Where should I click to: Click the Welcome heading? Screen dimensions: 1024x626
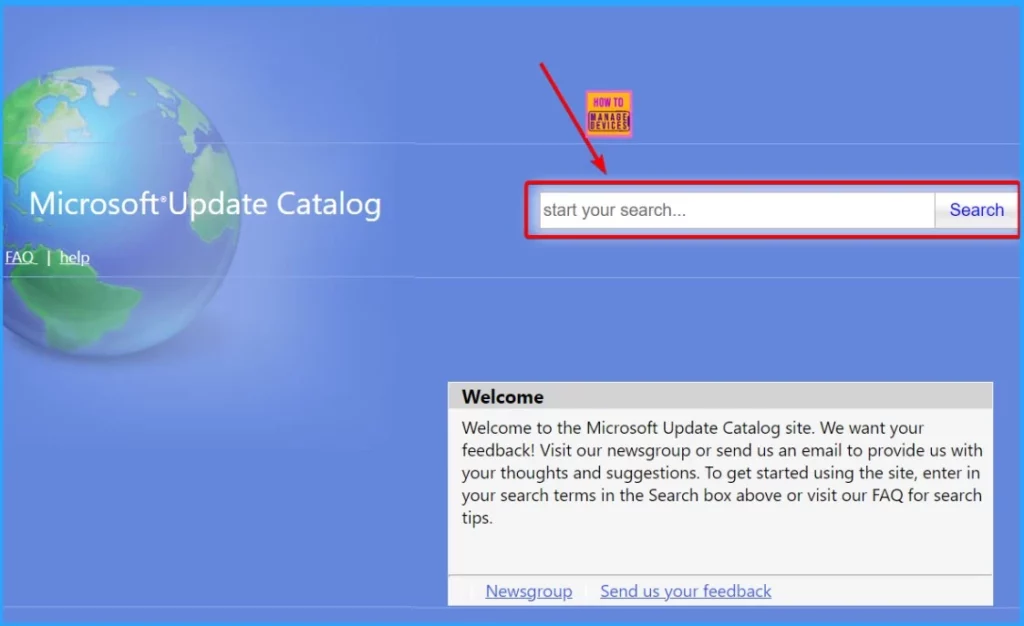502,397
